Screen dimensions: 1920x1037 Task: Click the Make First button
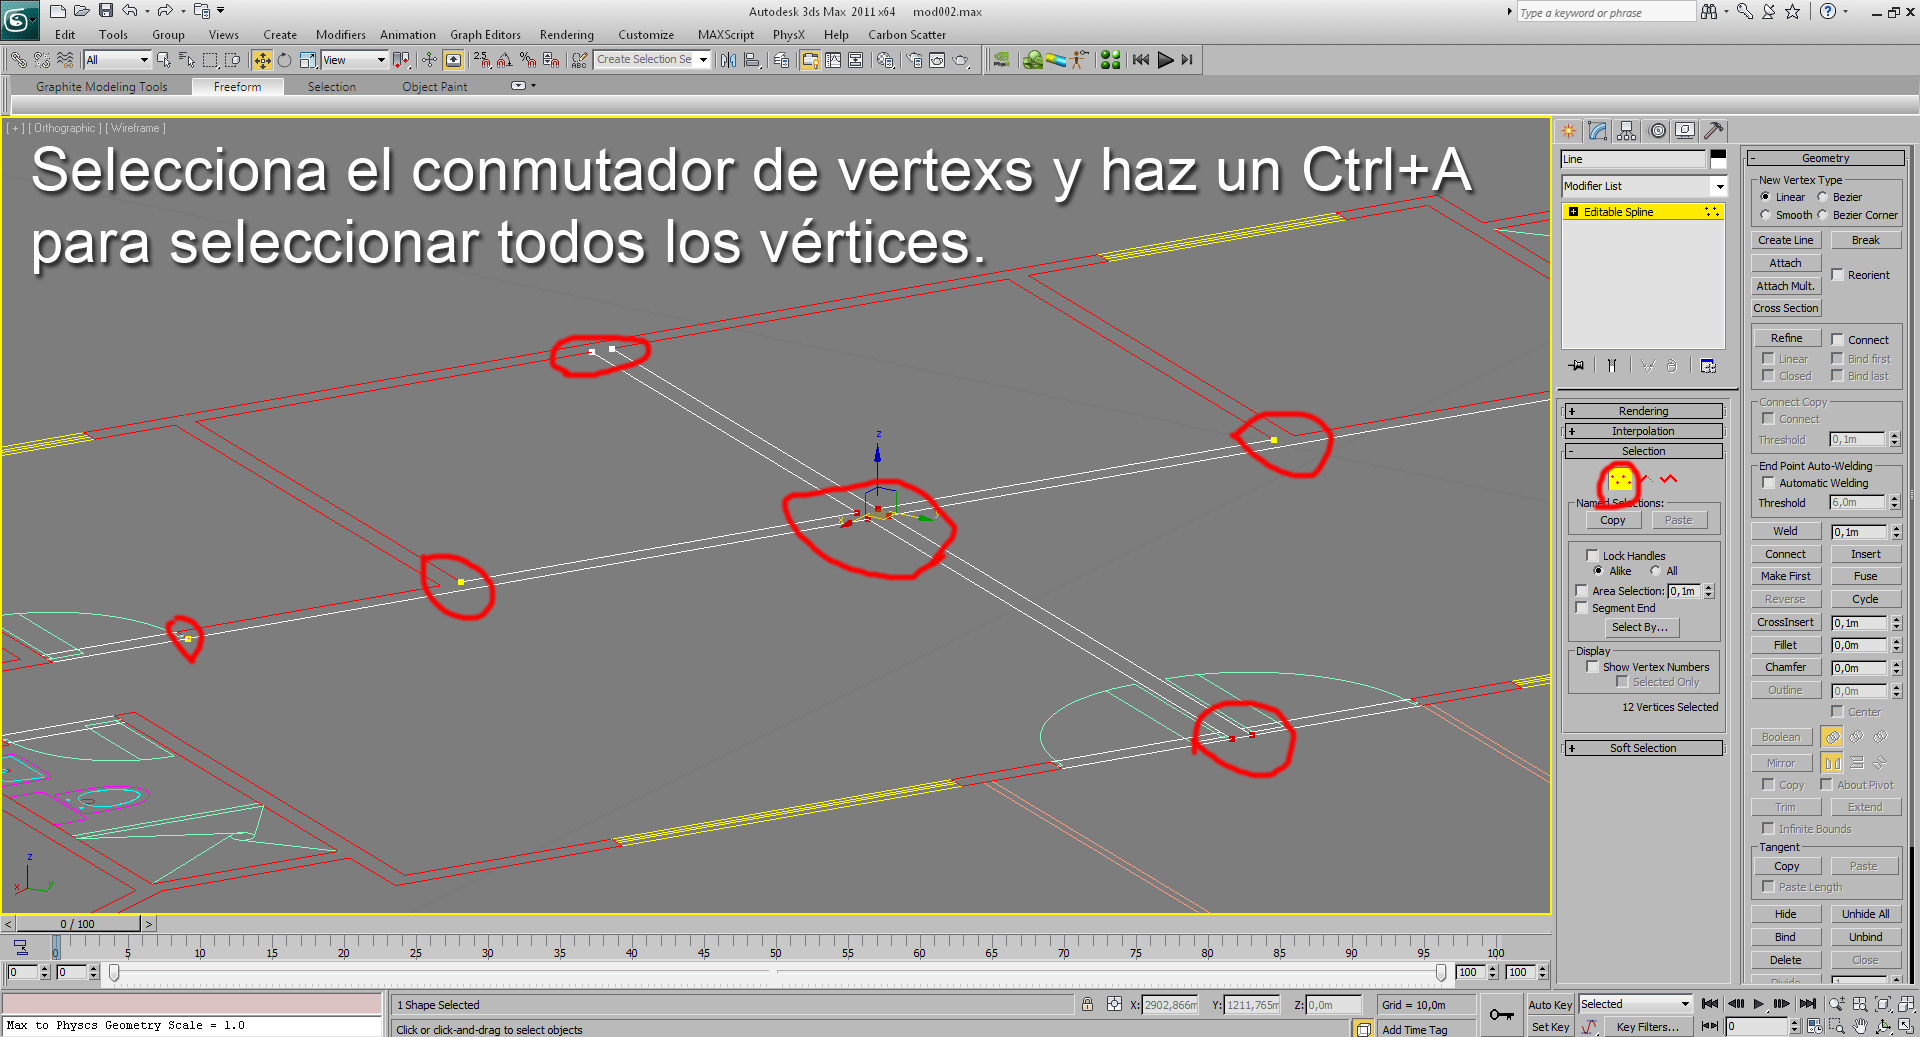click(x=1786, y=576)
